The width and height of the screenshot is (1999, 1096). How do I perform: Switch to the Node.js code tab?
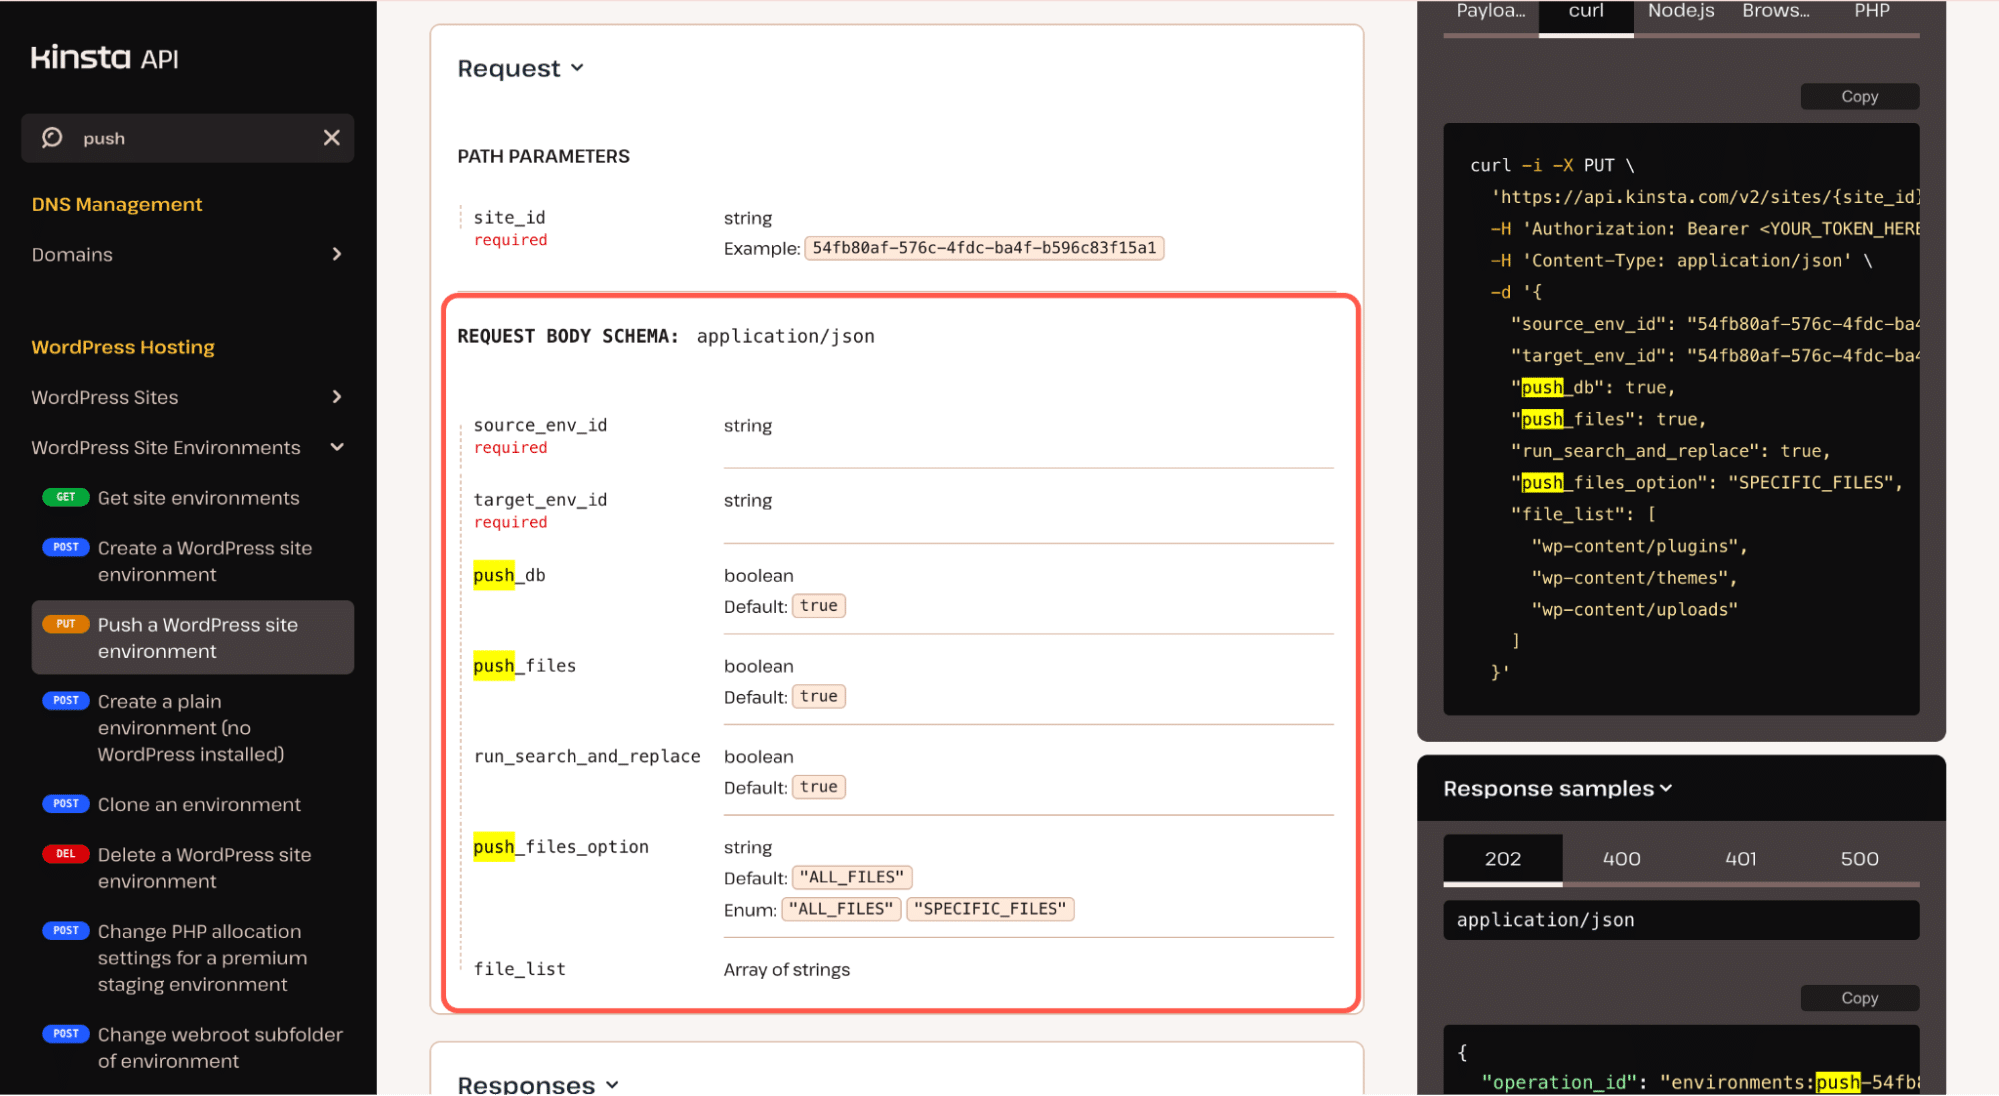pos(1680,12)
